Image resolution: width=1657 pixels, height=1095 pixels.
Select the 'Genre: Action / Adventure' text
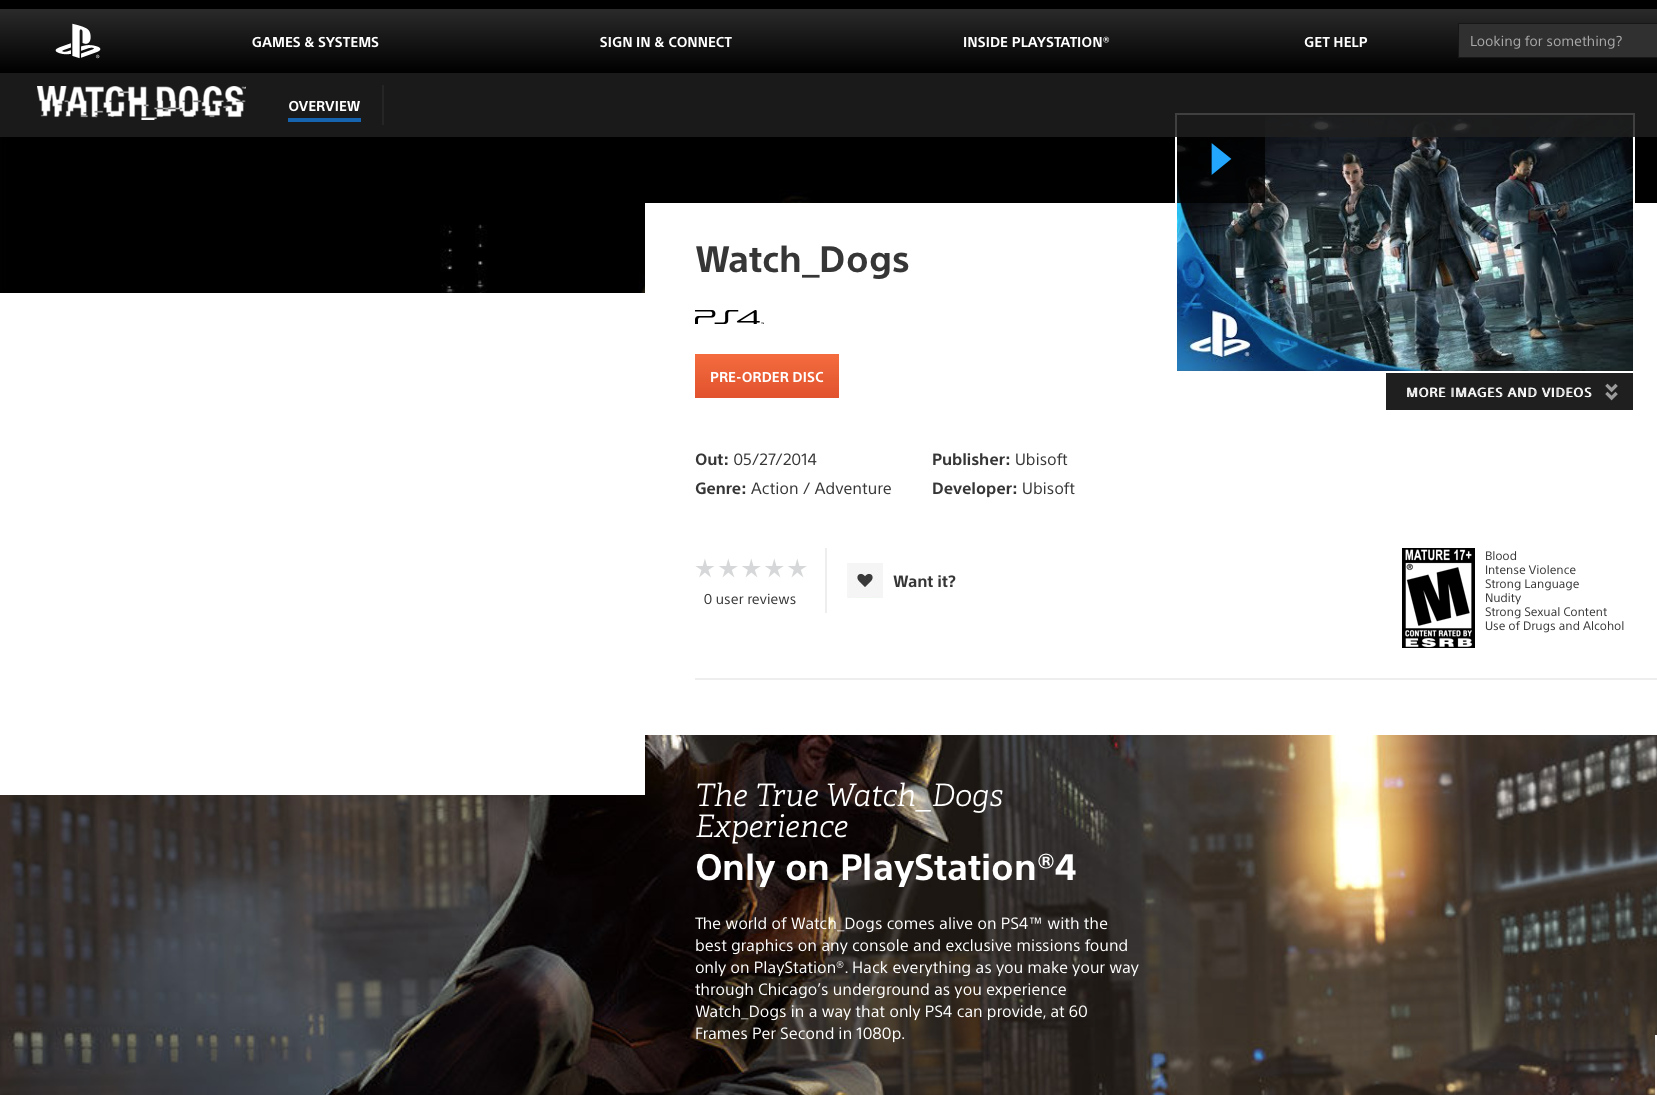[x=793, y=488]
